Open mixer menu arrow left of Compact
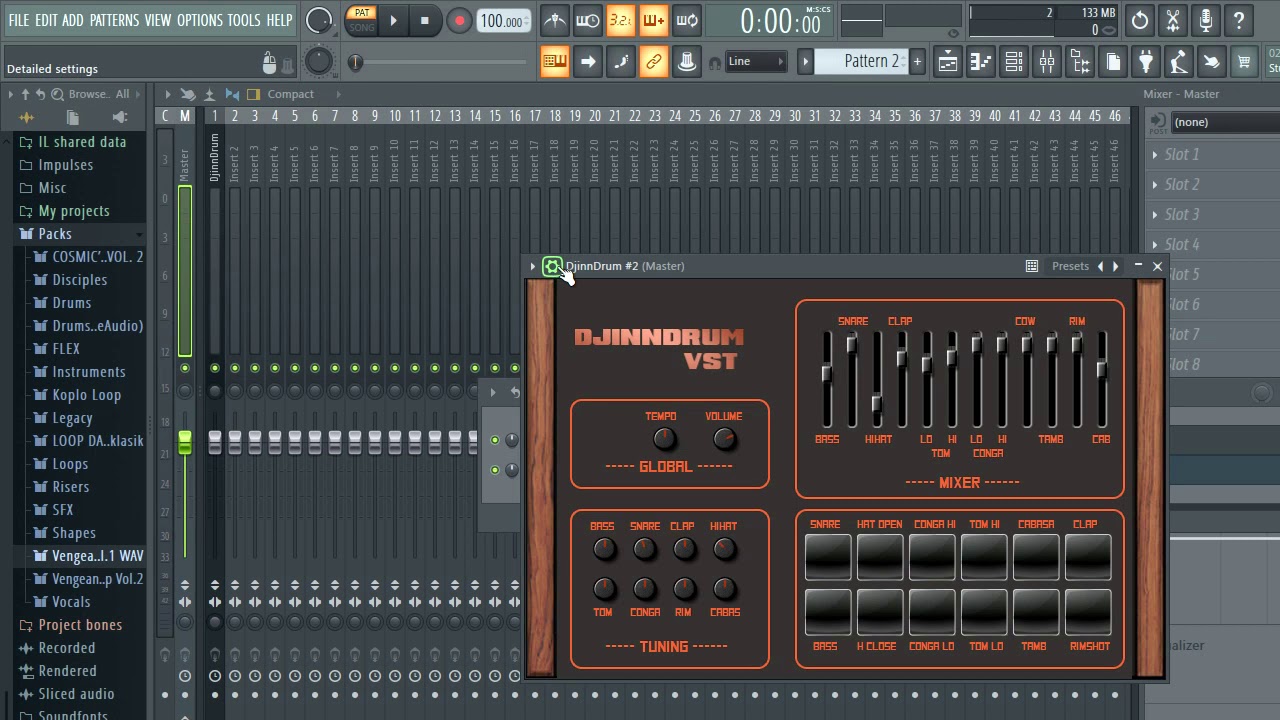The image size is (1280, 720). 168,94
